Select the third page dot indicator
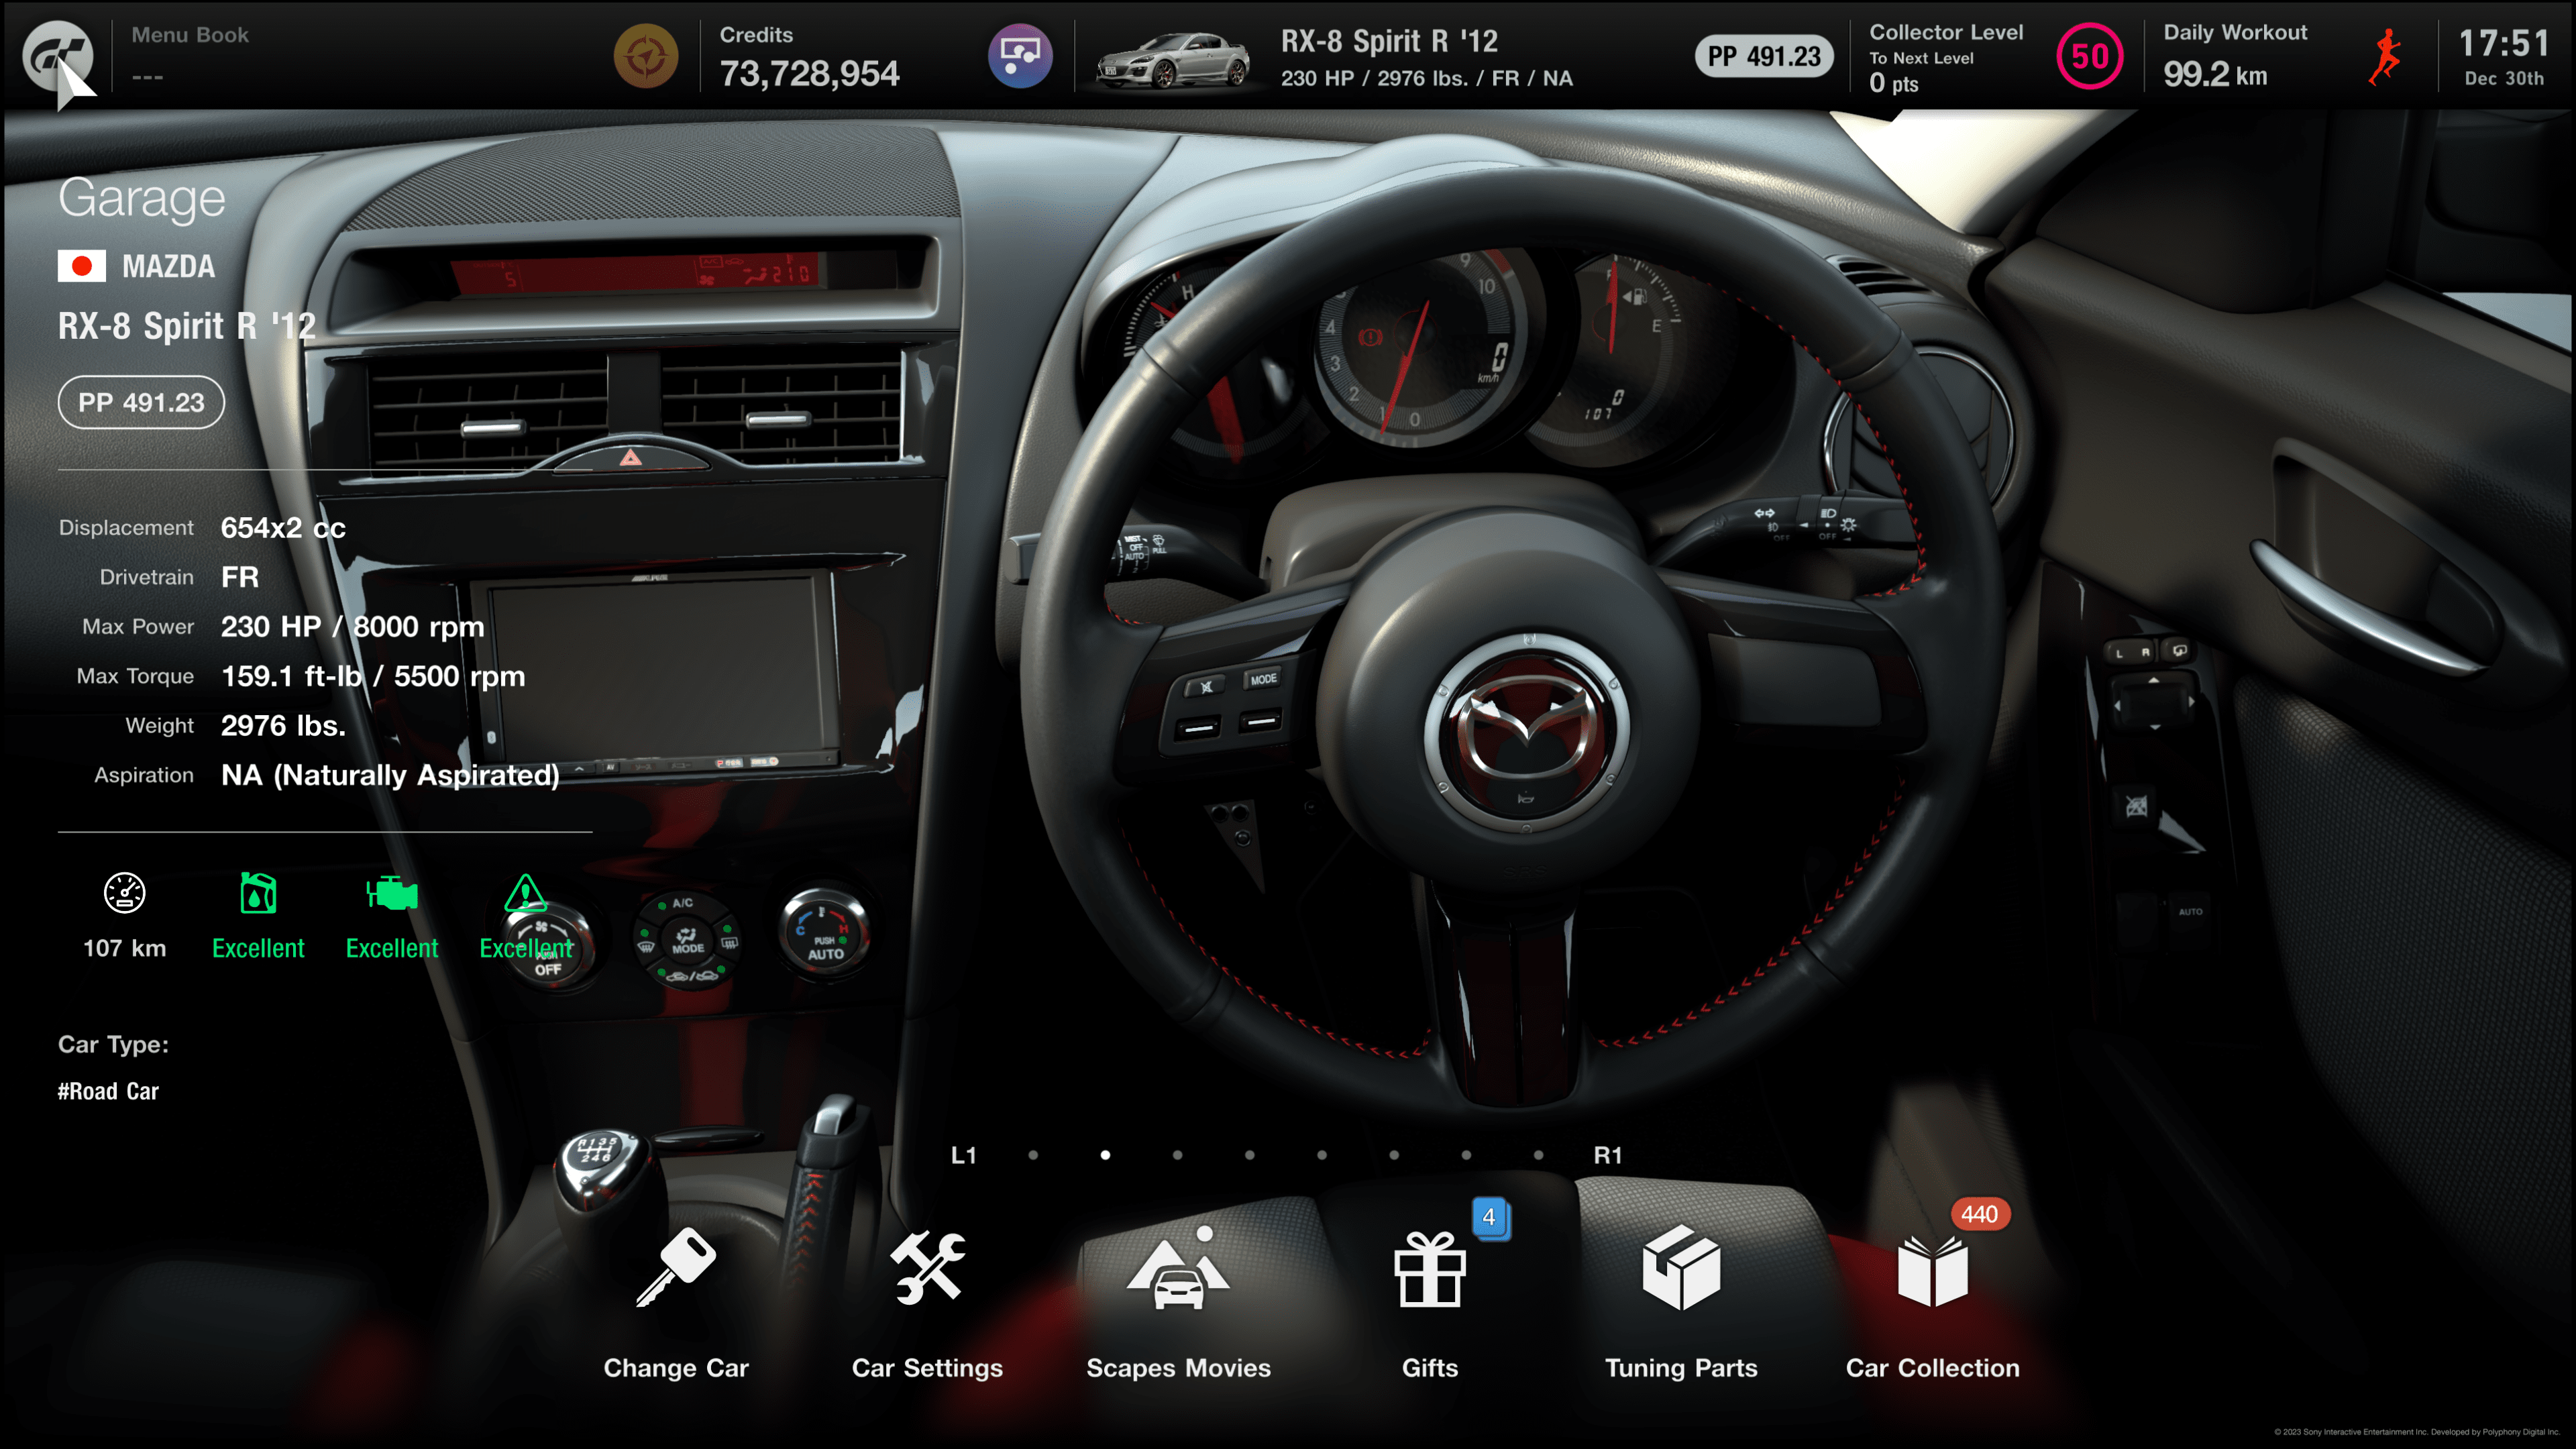 tap(1177, 1155)
